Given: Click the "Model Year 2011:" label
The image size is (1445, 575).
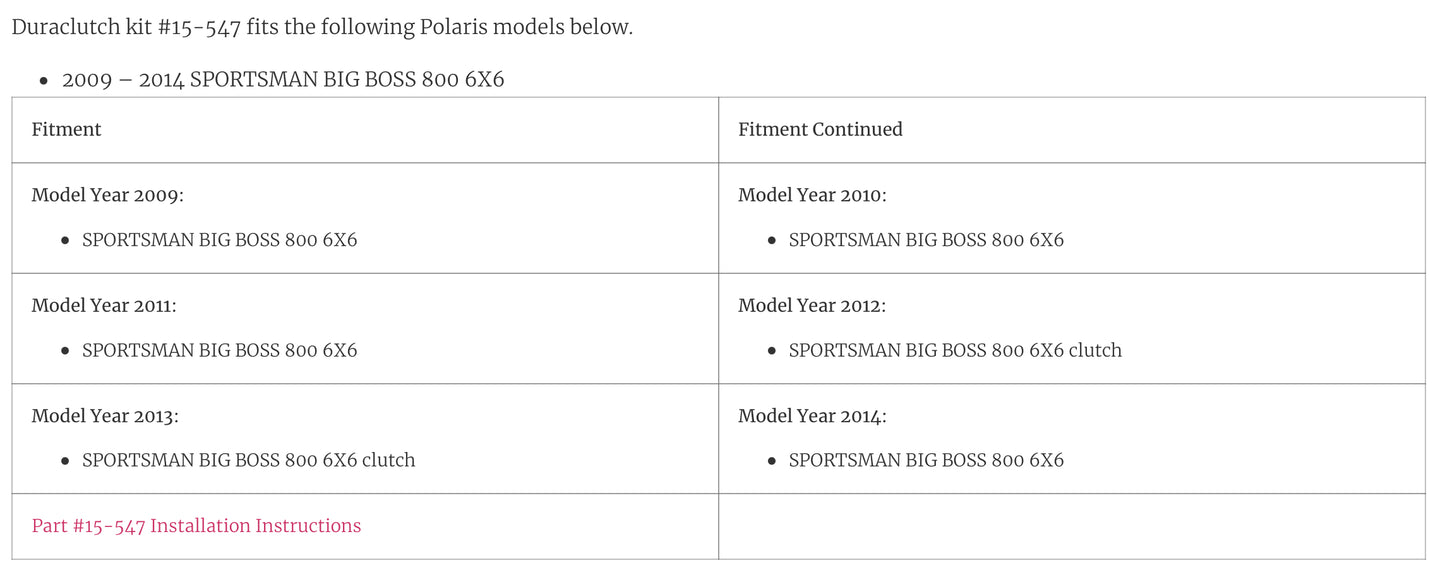Looking at the screenshot, I should (104, 306).
